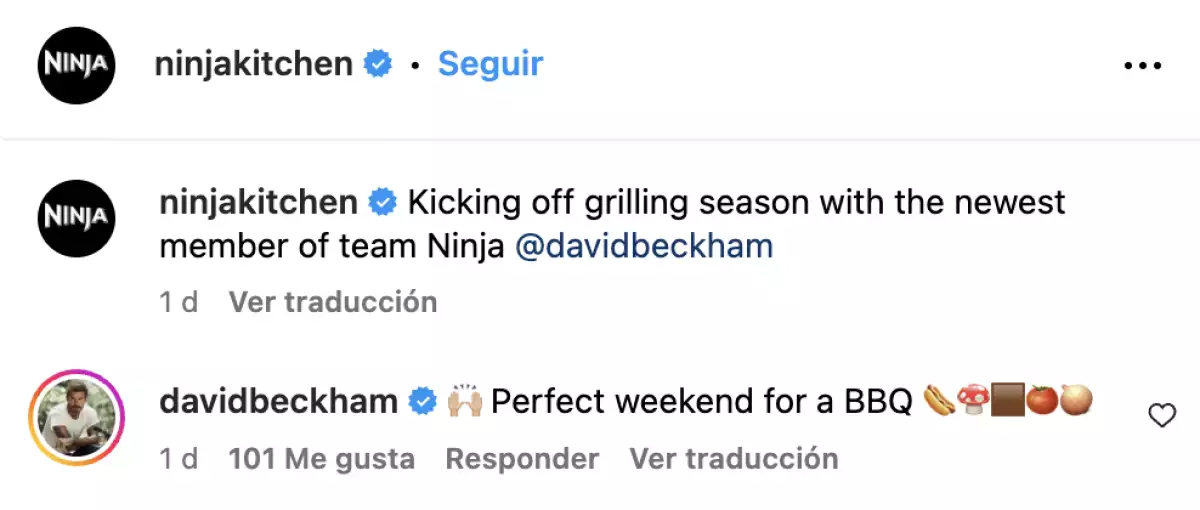Click the 'Perfect weekend for a BBQ' comment text
This screenshot has width=1200, height=510.
tap(702, 402)
